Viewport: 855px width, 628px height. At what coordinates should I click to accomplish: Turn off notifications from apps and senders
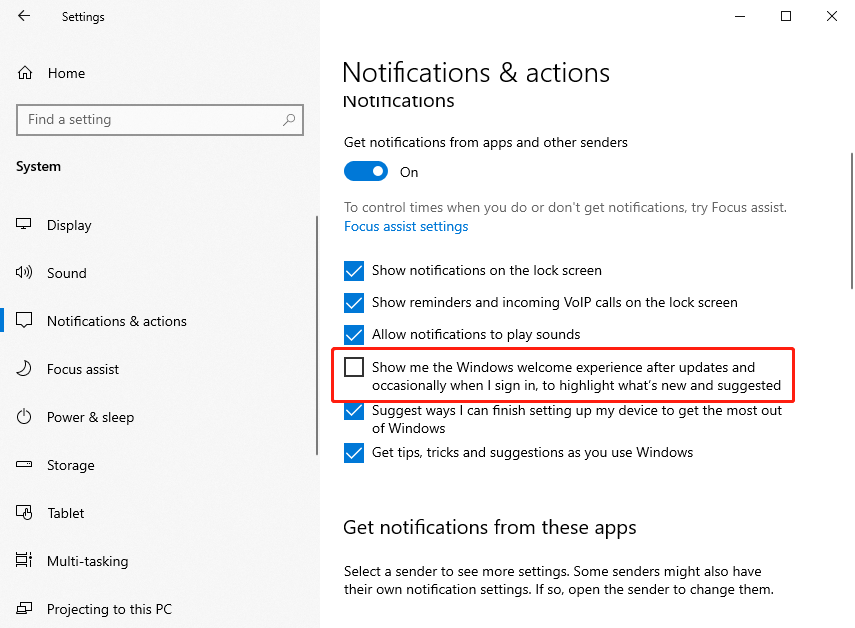click(x=366, y=171)
